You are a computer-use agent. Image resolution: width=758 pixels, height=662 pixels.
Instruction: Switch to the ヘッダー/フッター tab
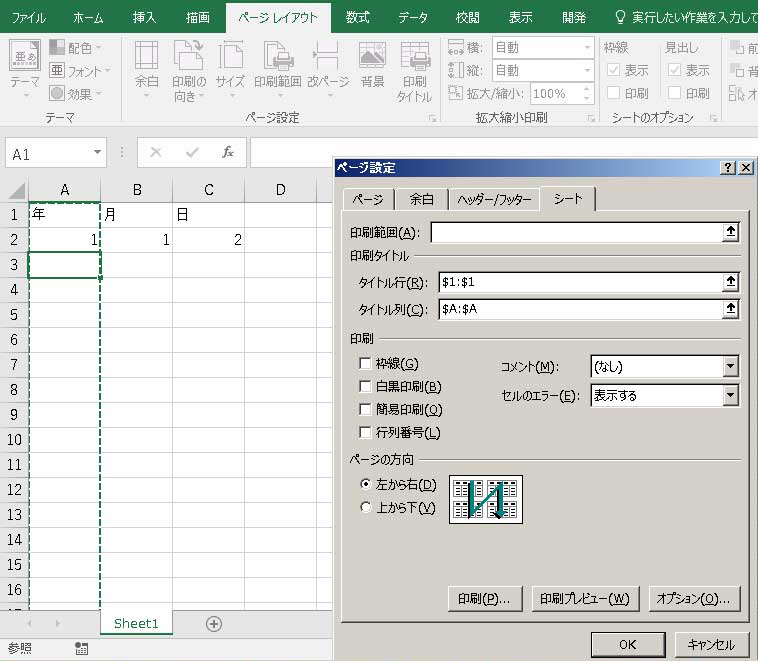pyautogui.click(x=493, y=200)
